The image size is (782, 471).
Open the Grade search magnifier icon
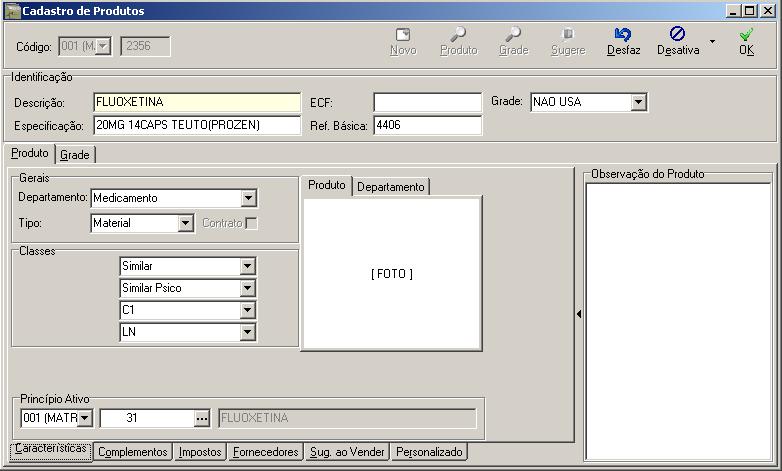(x=513, y=34)
